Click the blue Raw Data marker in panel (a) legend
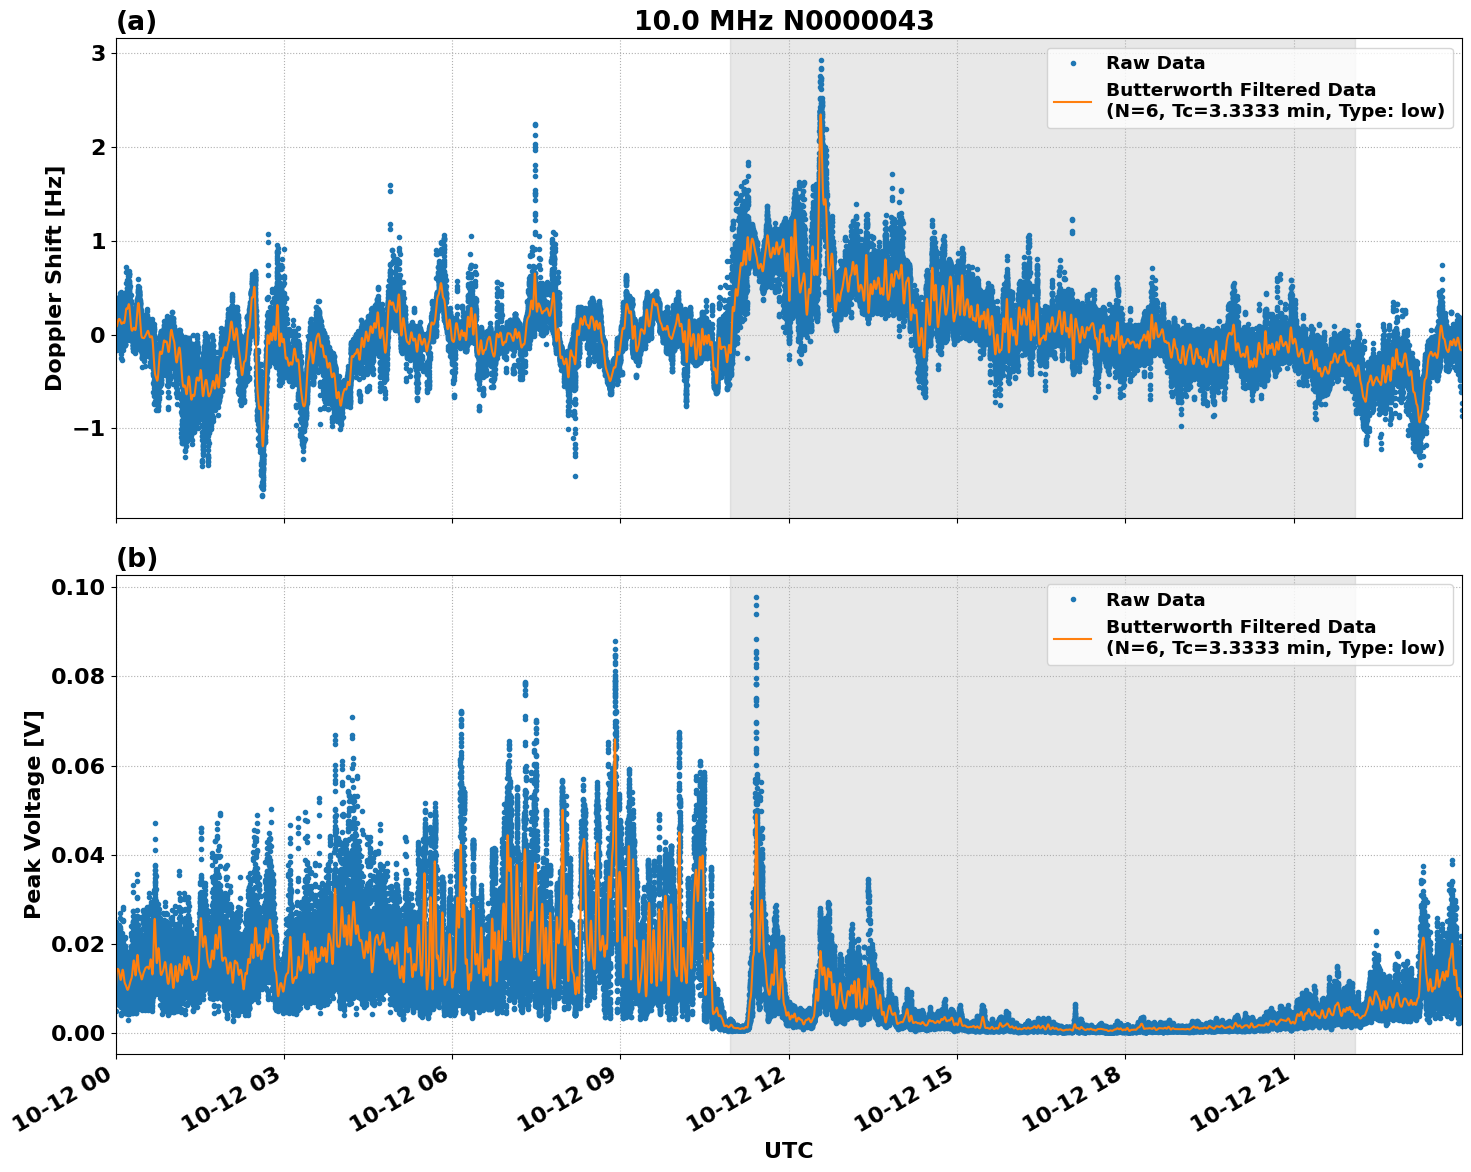This screenshot has height=1172, width=1471. [x=1072, y=64]
